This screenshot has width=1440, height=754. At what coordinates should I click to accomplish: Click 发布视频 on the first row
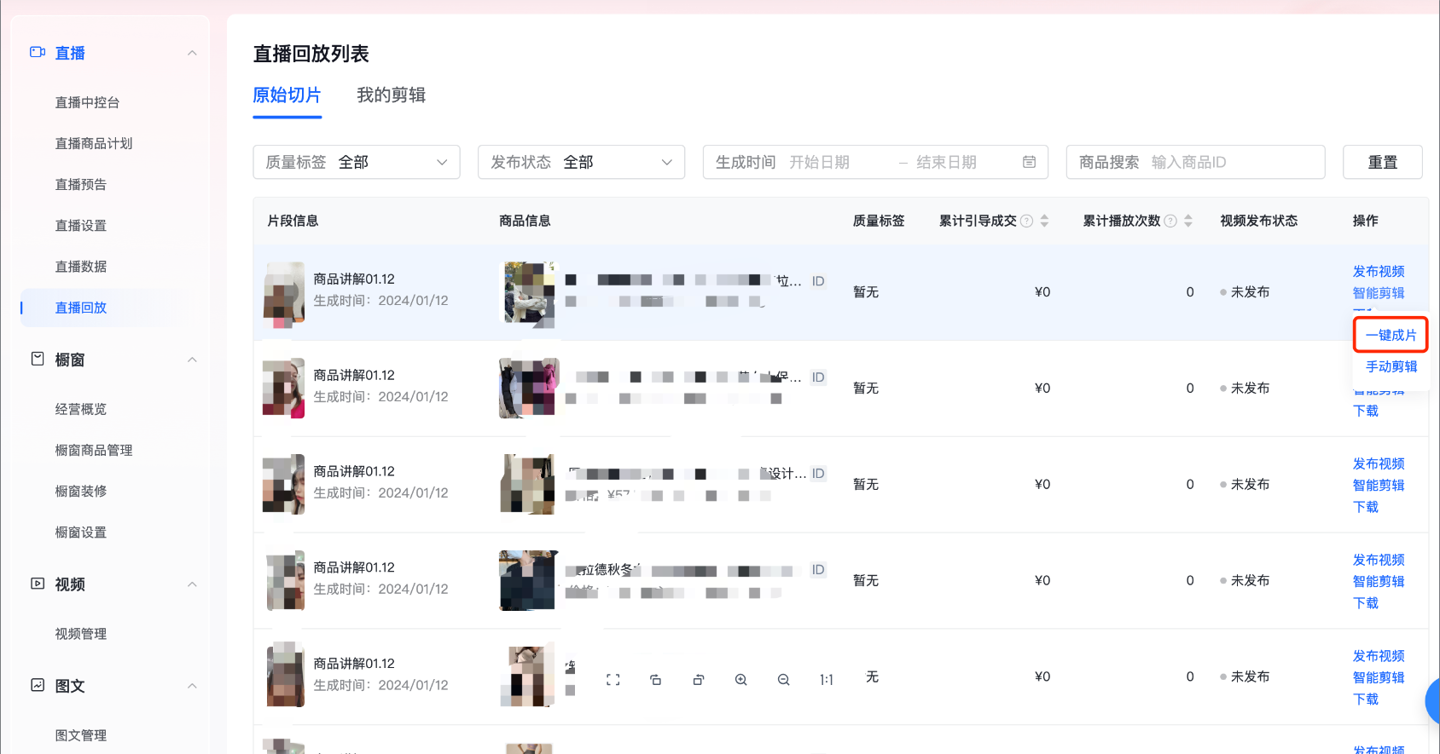(1378, 270)
